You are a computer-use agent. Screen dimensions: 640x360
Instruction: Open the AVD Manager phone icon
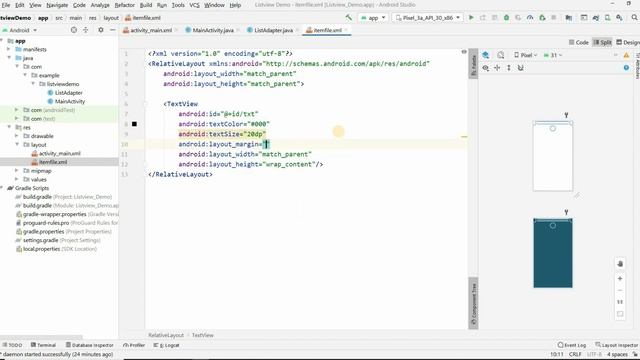pyautogui.click(x=607, y=18)
